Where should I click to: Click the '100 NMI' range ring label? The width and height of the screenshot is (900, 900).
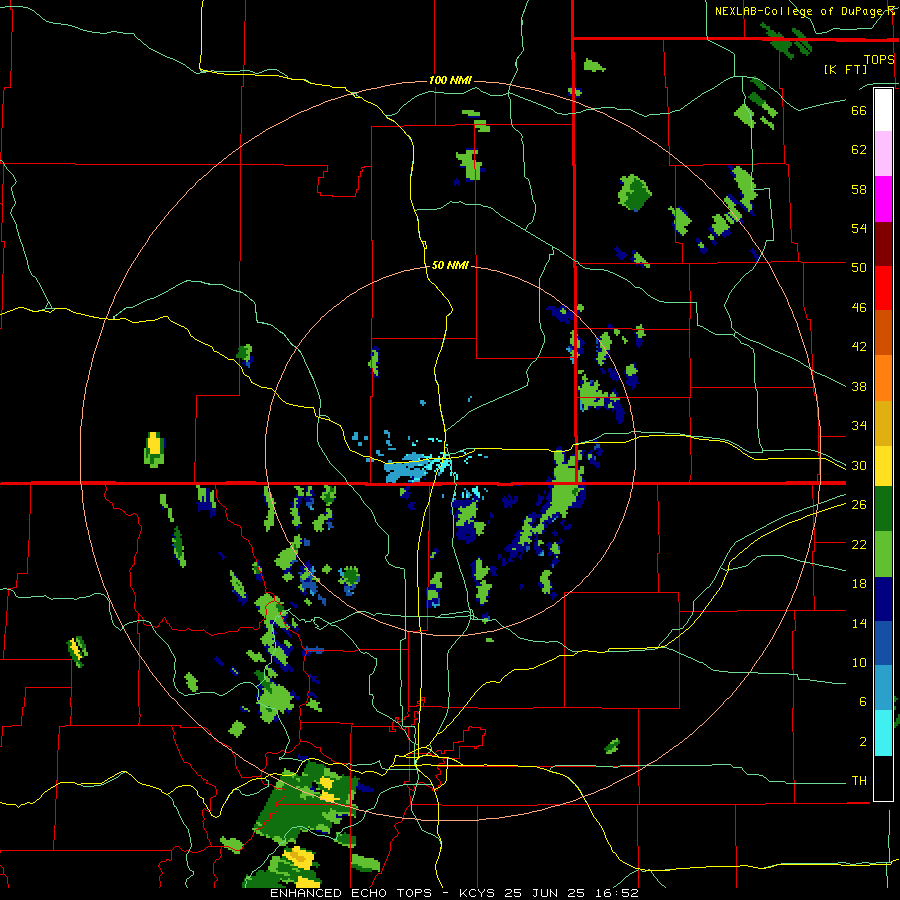tap(450, 80)
